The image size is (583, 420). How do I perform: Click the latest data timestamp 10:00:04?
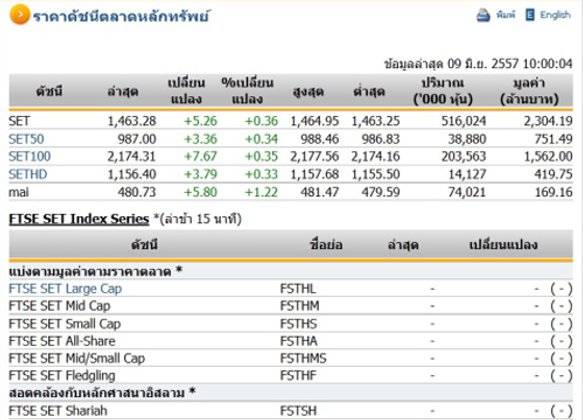548,64
